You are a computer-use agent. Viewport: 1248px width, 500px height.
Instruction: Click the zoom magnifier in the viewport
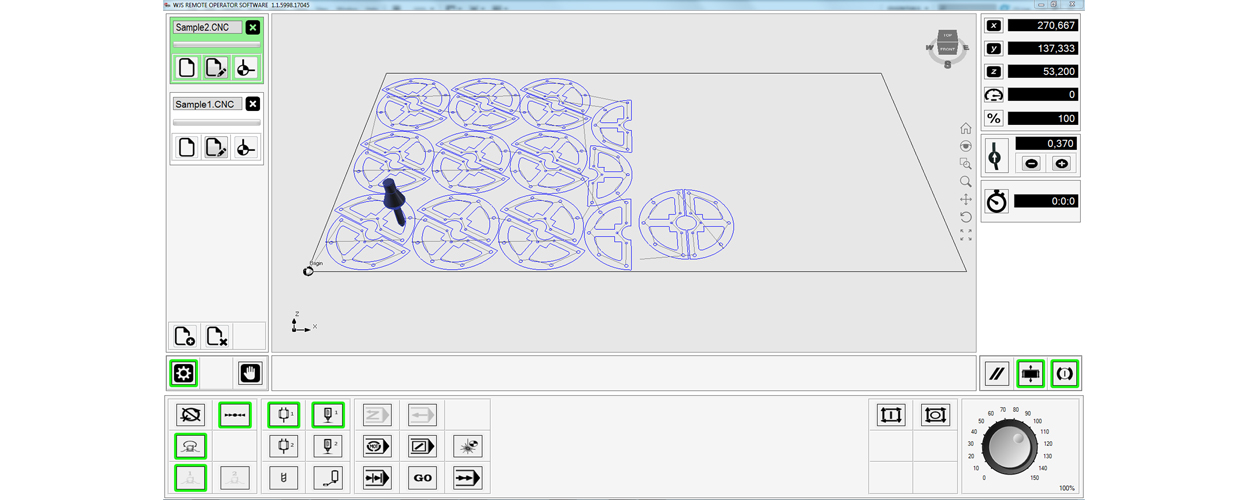965,182
